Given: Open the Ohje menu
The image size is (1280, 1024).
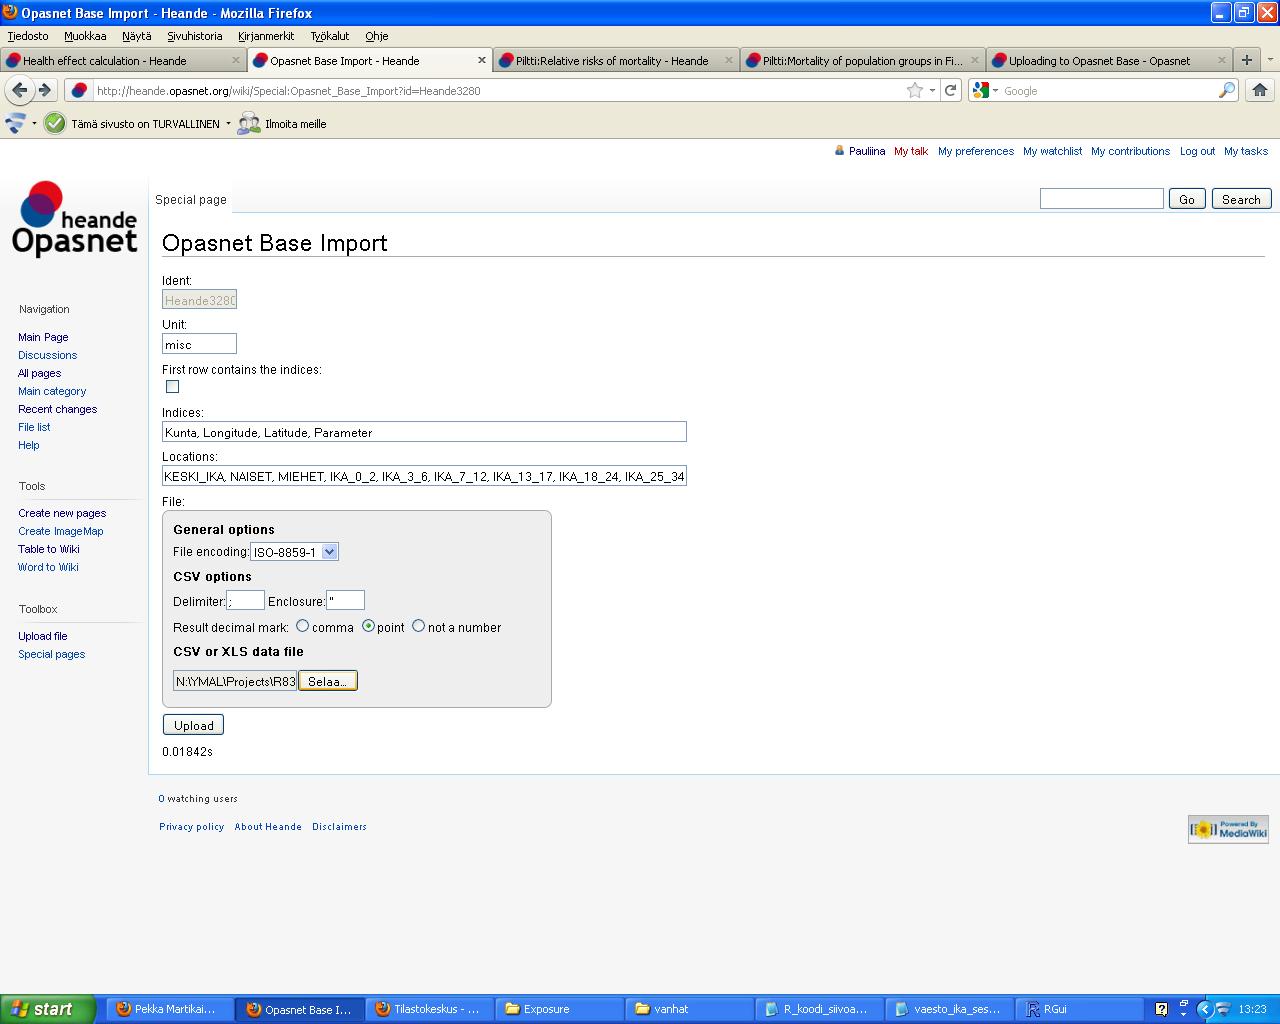Looking at the screenshot, I should [x=376, y=36].
